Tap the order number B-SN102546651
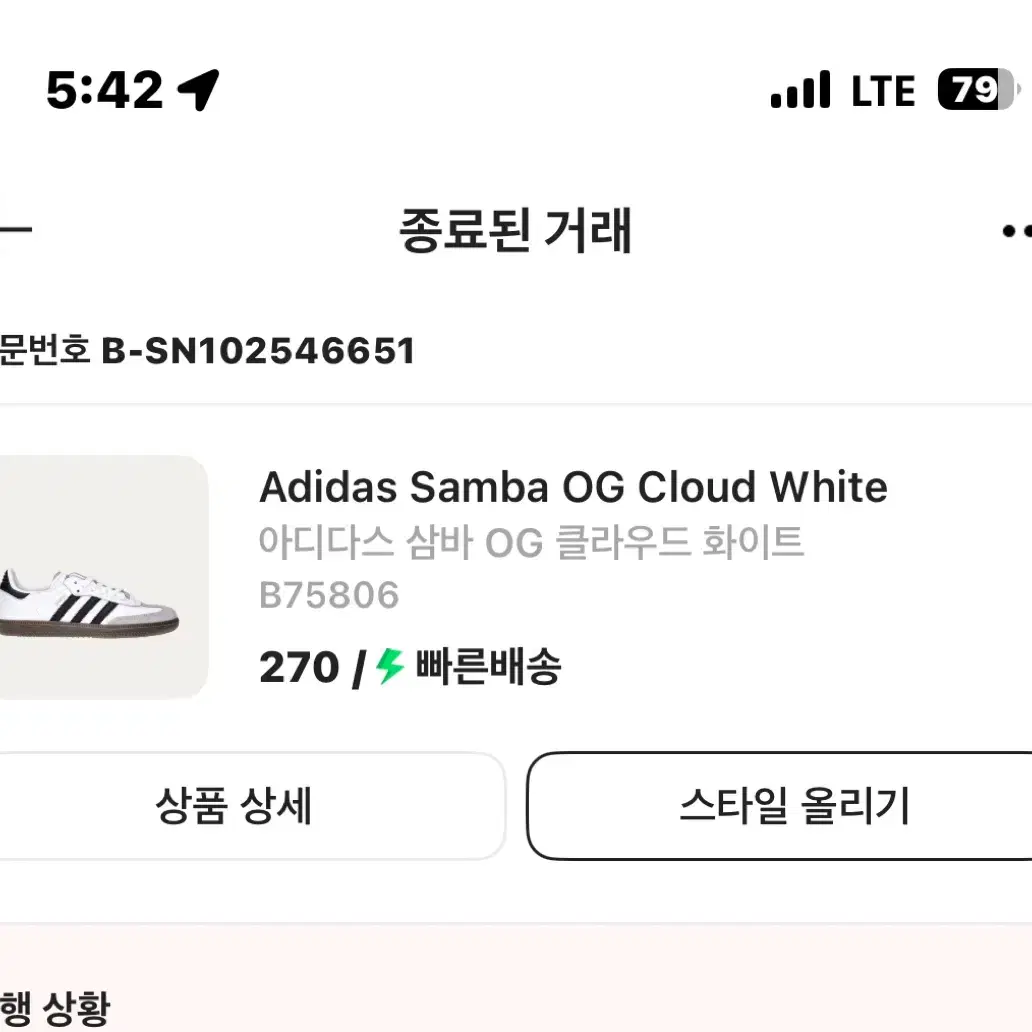The image size is (1032, 1032). 258,351
